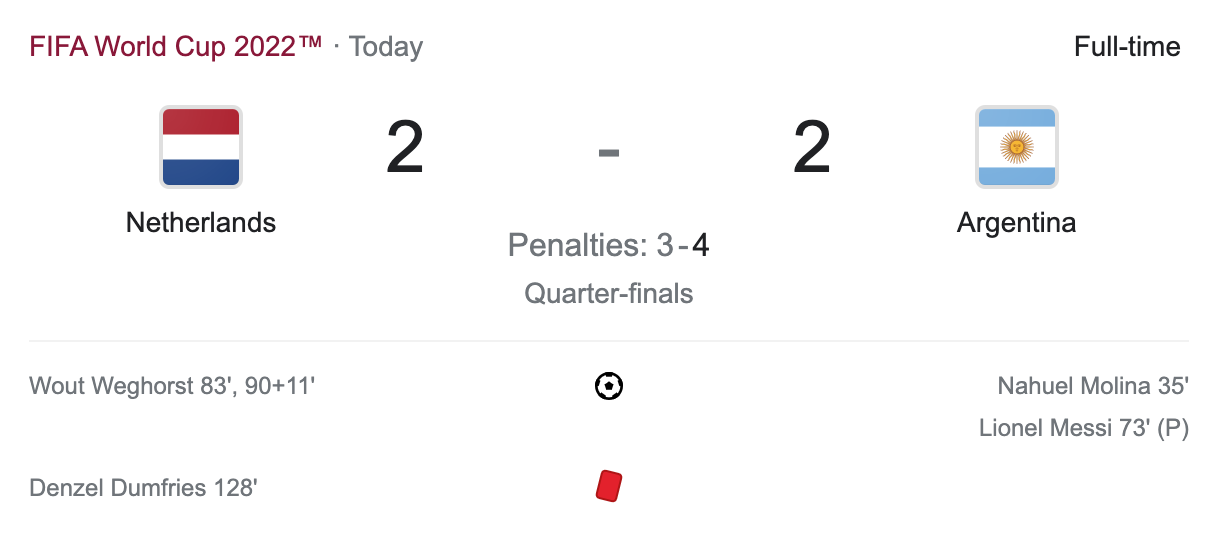Click the Quarter-finals stage label
The height and width of the screenshot is (542, 1216).
coord(608,293)
